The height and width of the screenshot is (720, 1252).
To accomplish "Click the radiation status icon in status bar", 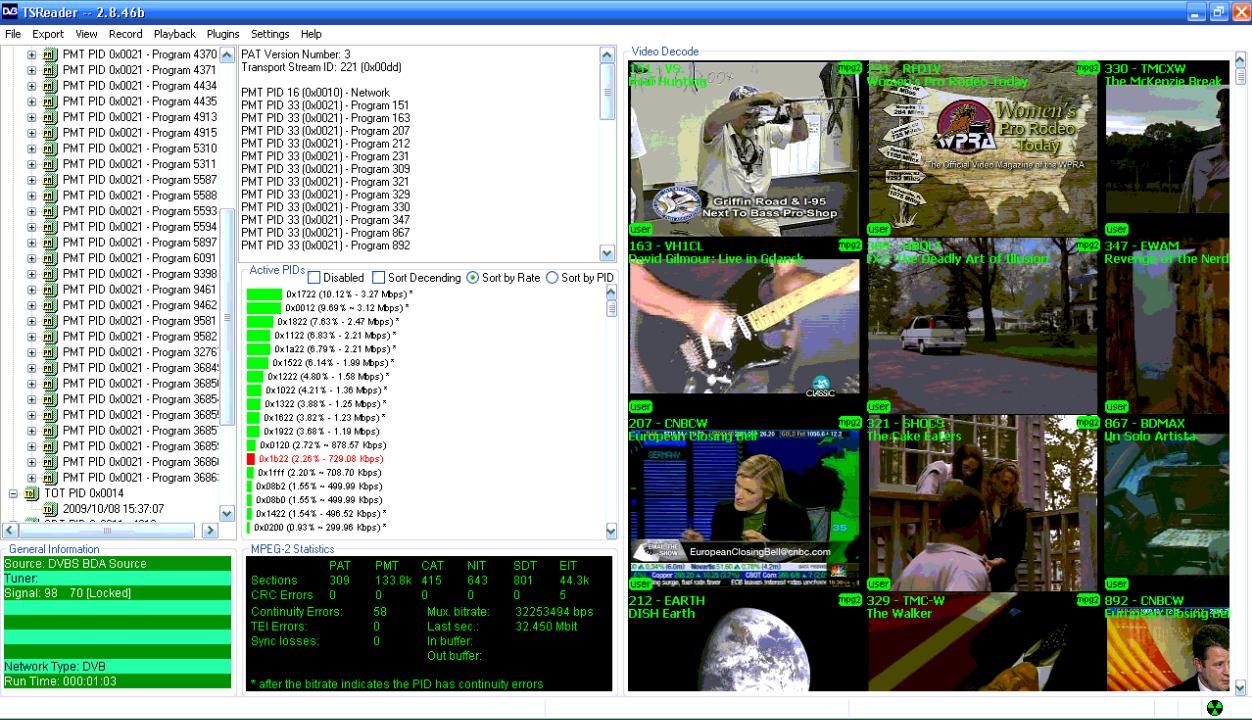I will [1215, 709].
